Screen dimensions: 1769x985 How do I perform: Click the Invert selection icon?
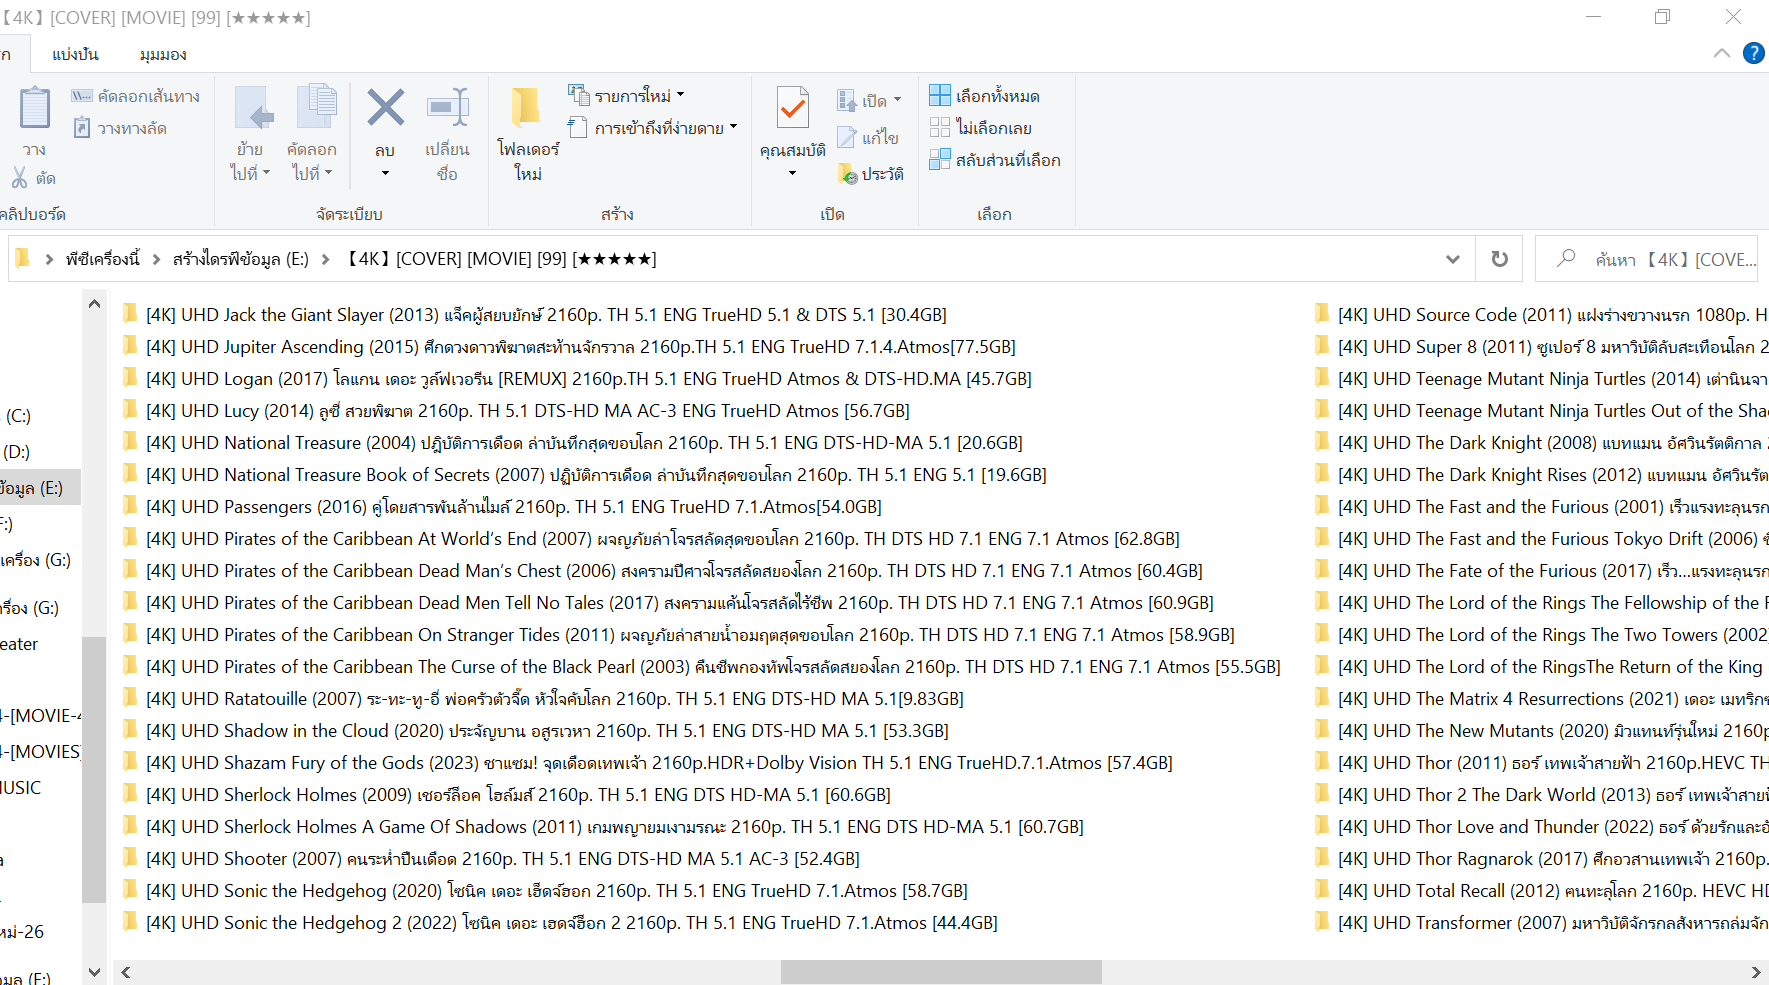940,159
